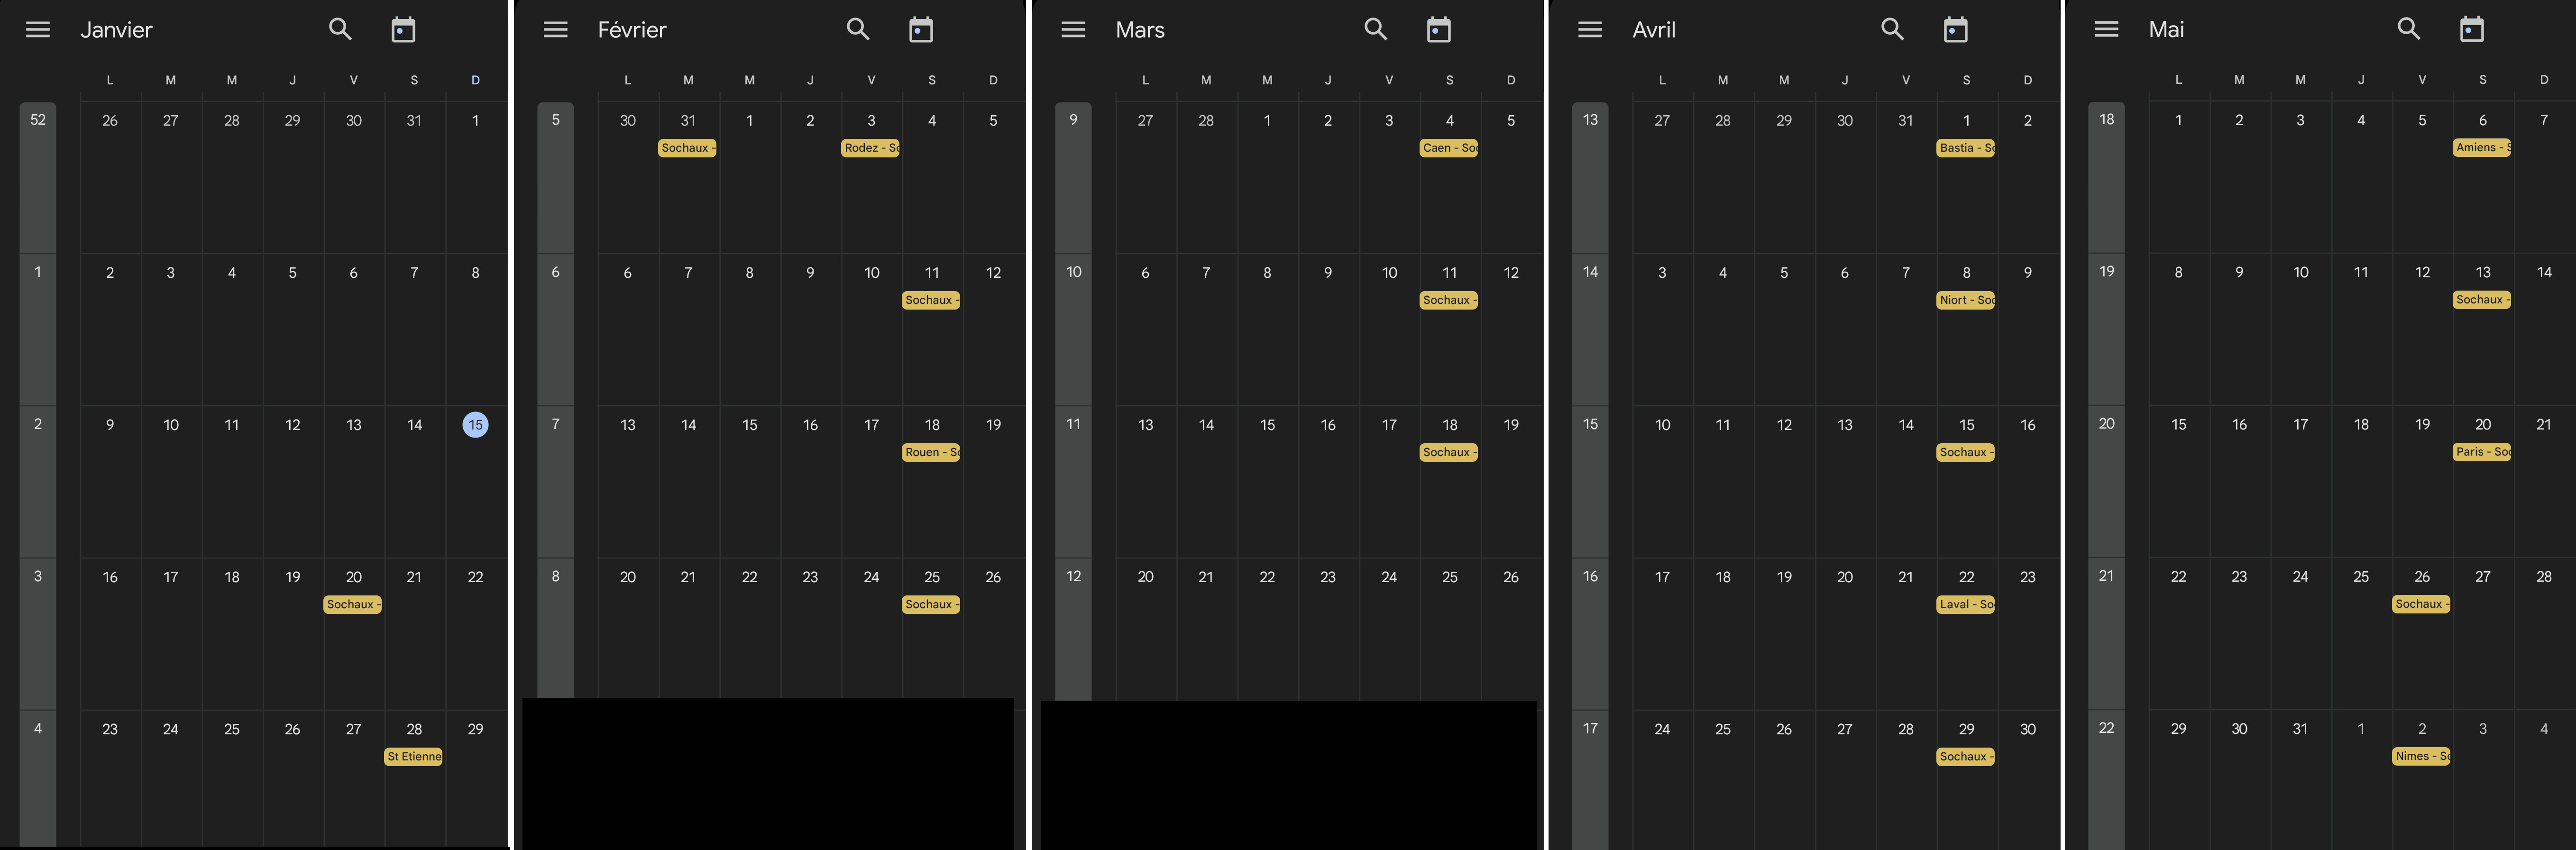The width and height of the screenshot is (2576, 850).
Task: Select date 14 Février
Action: 688,425
